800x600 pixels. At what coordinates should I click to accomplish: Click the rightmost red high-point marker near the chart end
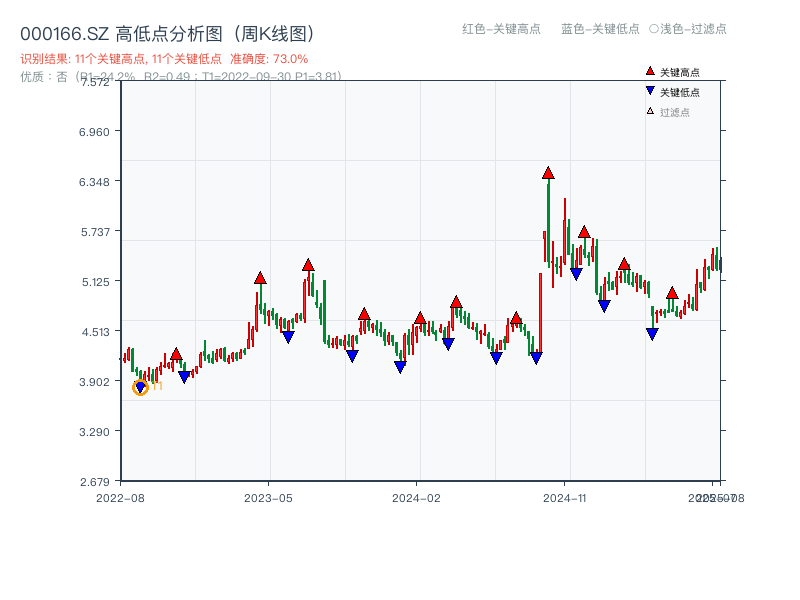tap(671, 292)
